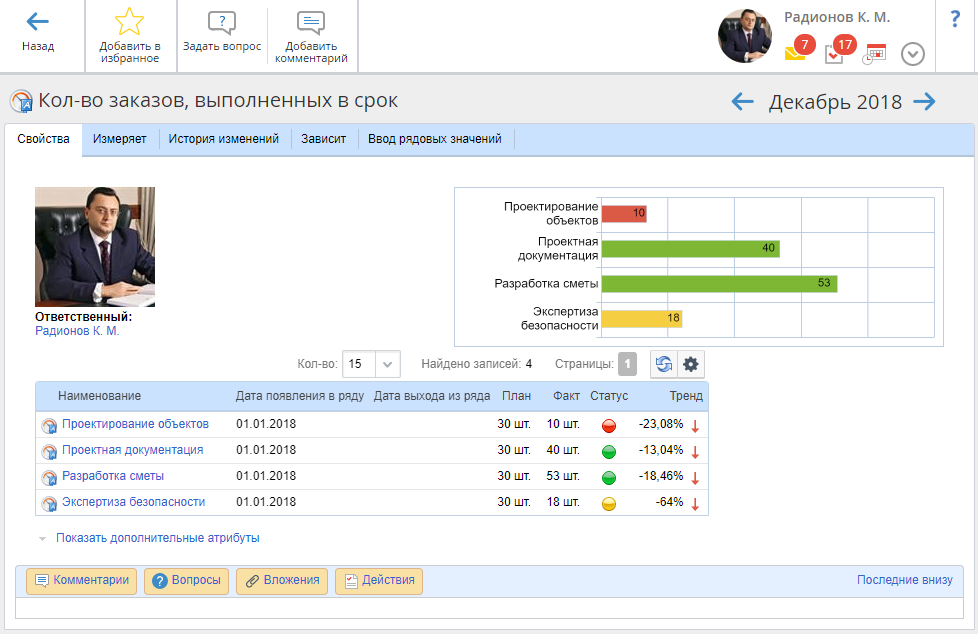
Task: Click the green Разработка сметы chart bar
Action: (x=718, y=283)
